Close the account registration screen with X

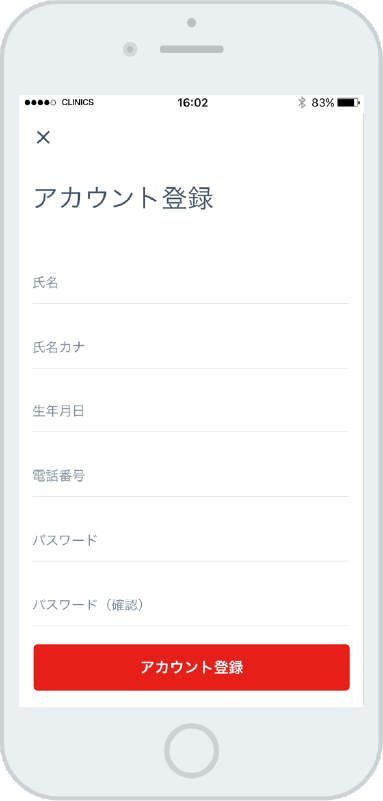click(x=43, y=137)
